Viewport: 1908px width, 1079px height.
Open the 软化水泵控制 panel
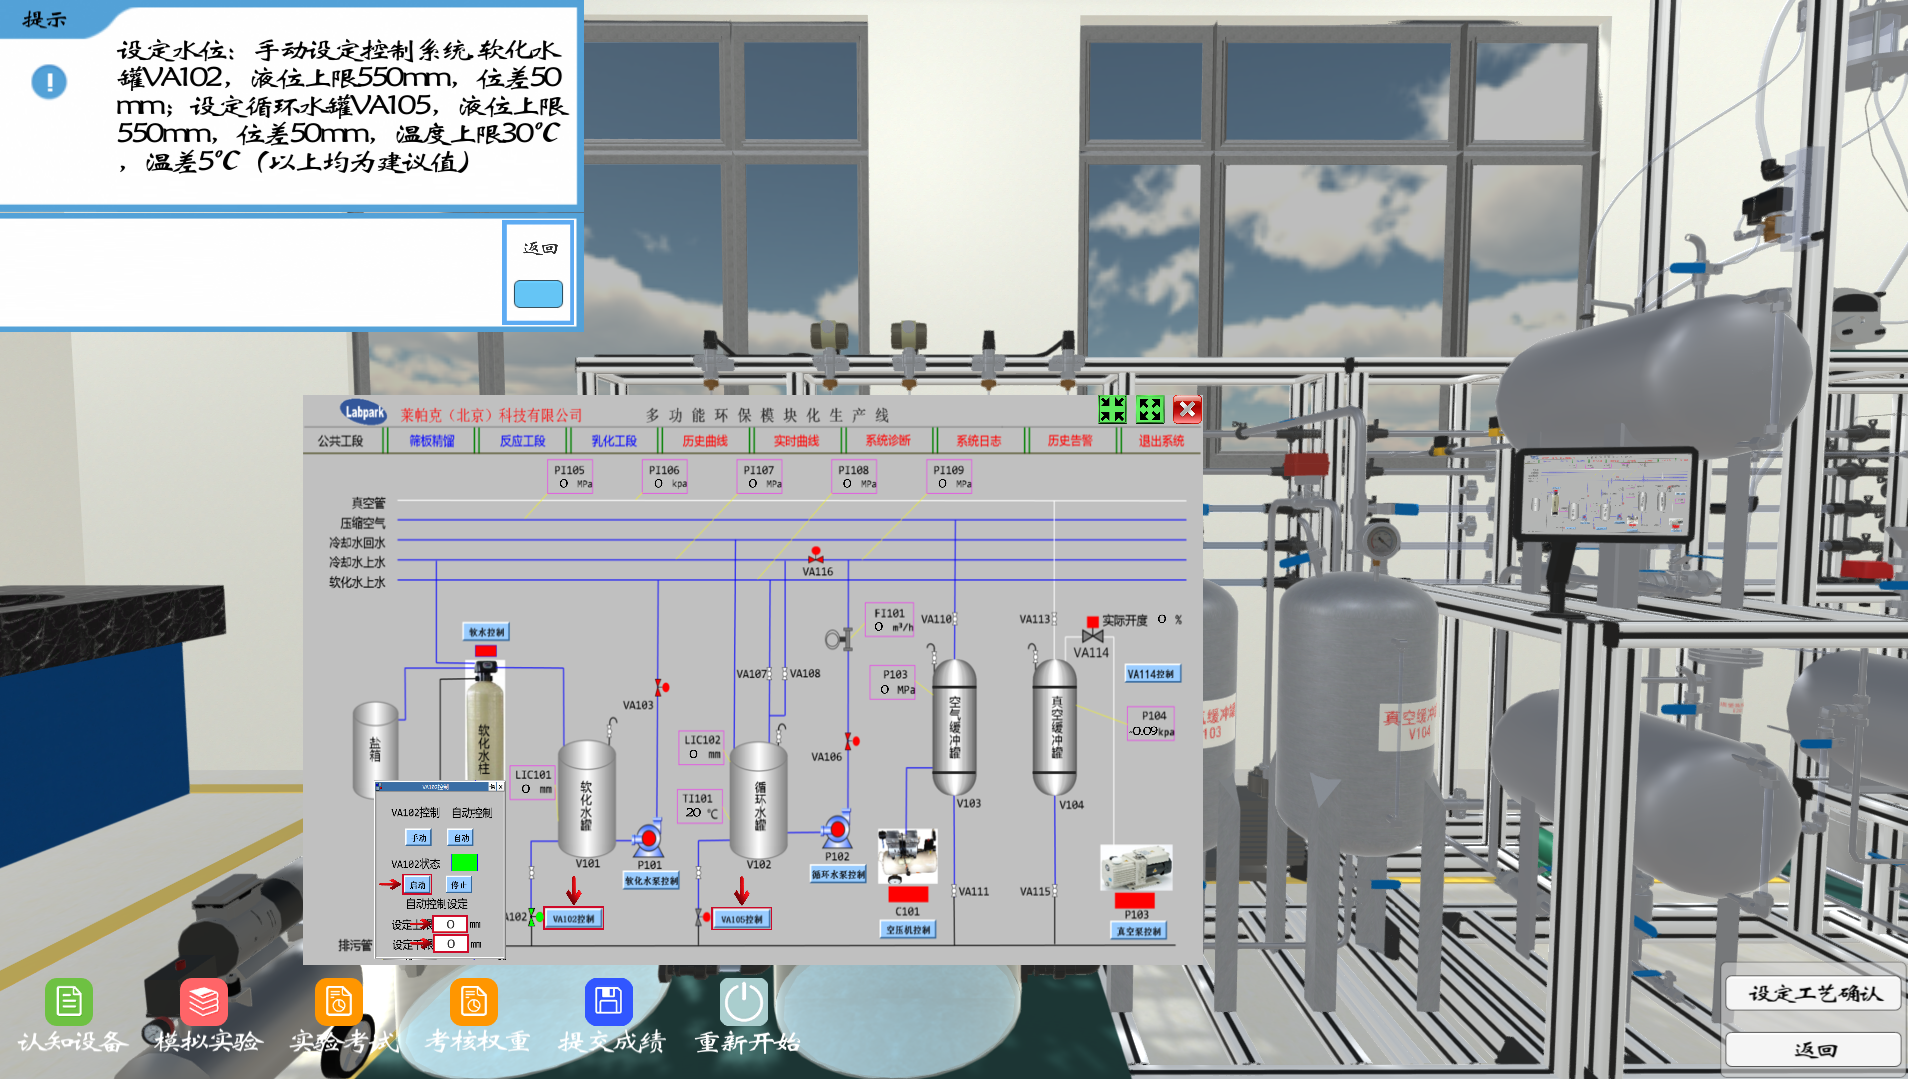point(651,881)
